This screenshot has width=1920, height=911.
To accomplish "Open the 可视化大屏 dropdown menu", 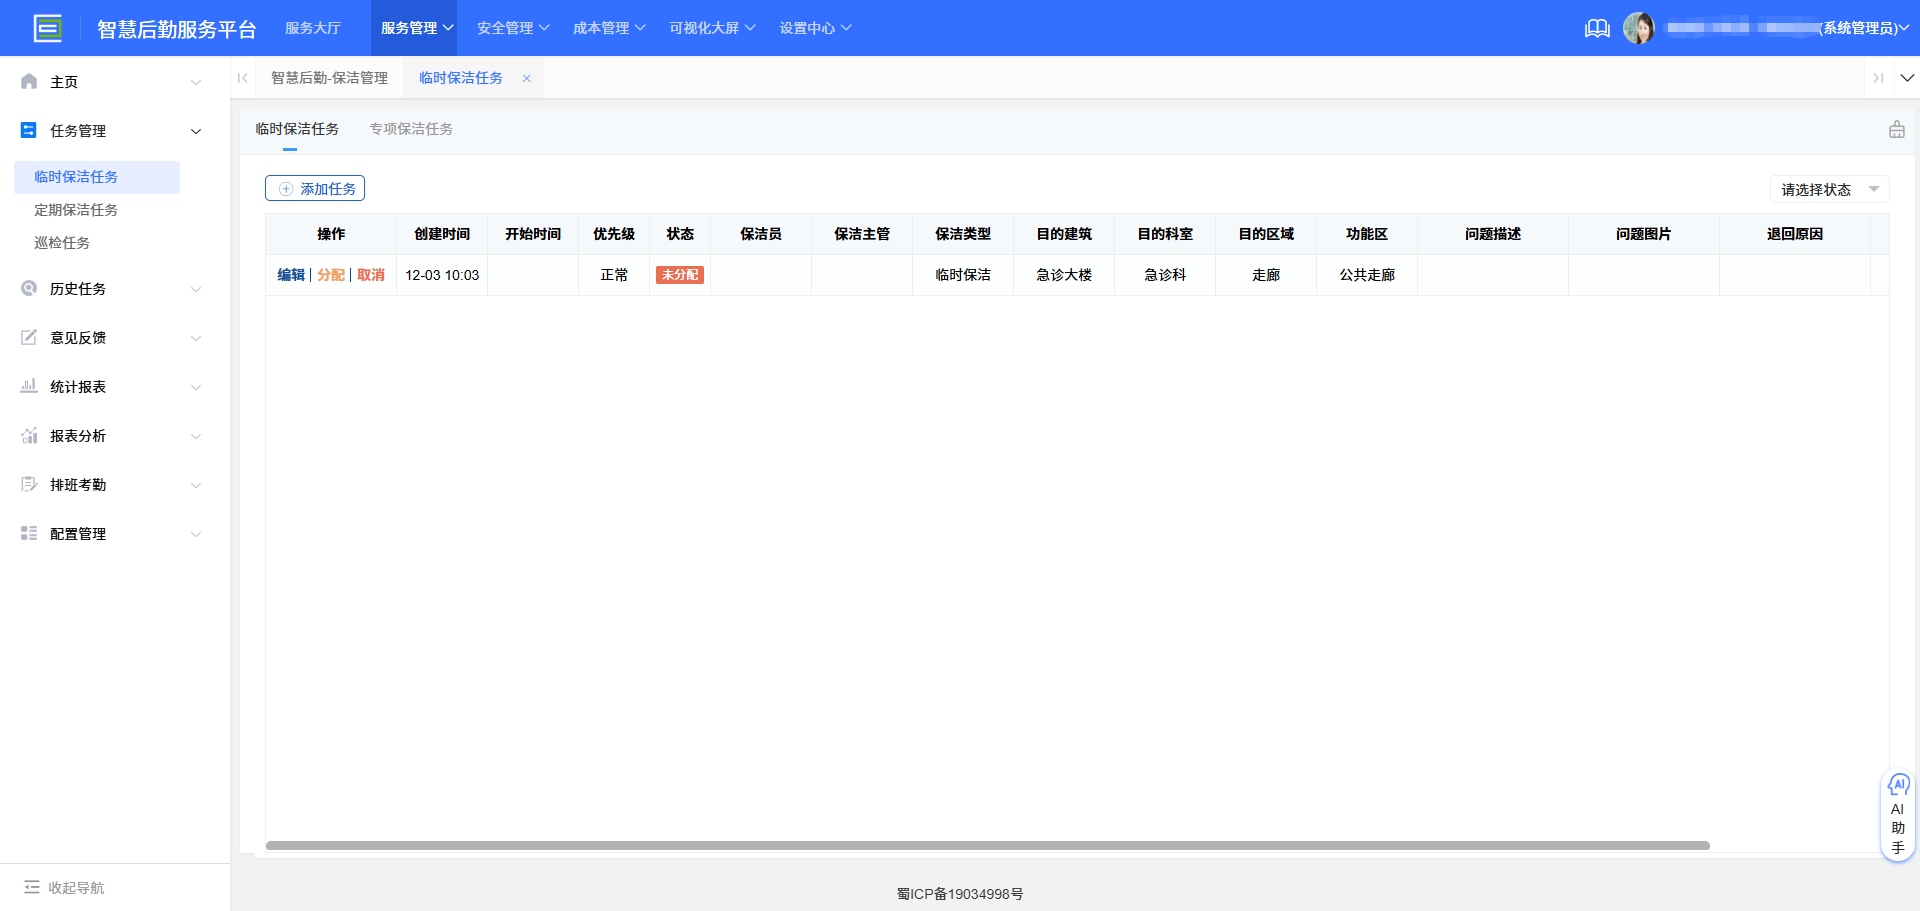I will tap(711, 28).
